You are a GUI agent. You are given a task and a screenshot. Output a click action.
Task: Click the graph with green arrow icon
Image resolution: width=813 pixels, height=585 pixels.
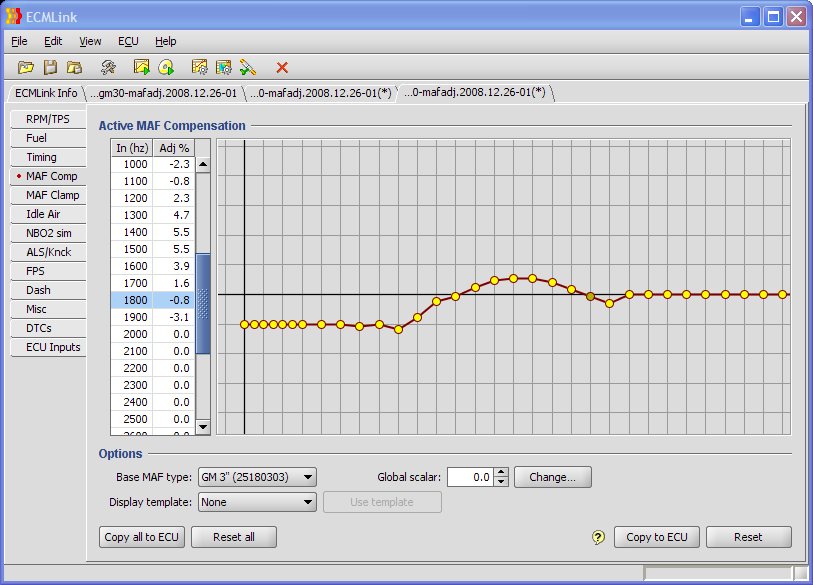click(142, 67)
